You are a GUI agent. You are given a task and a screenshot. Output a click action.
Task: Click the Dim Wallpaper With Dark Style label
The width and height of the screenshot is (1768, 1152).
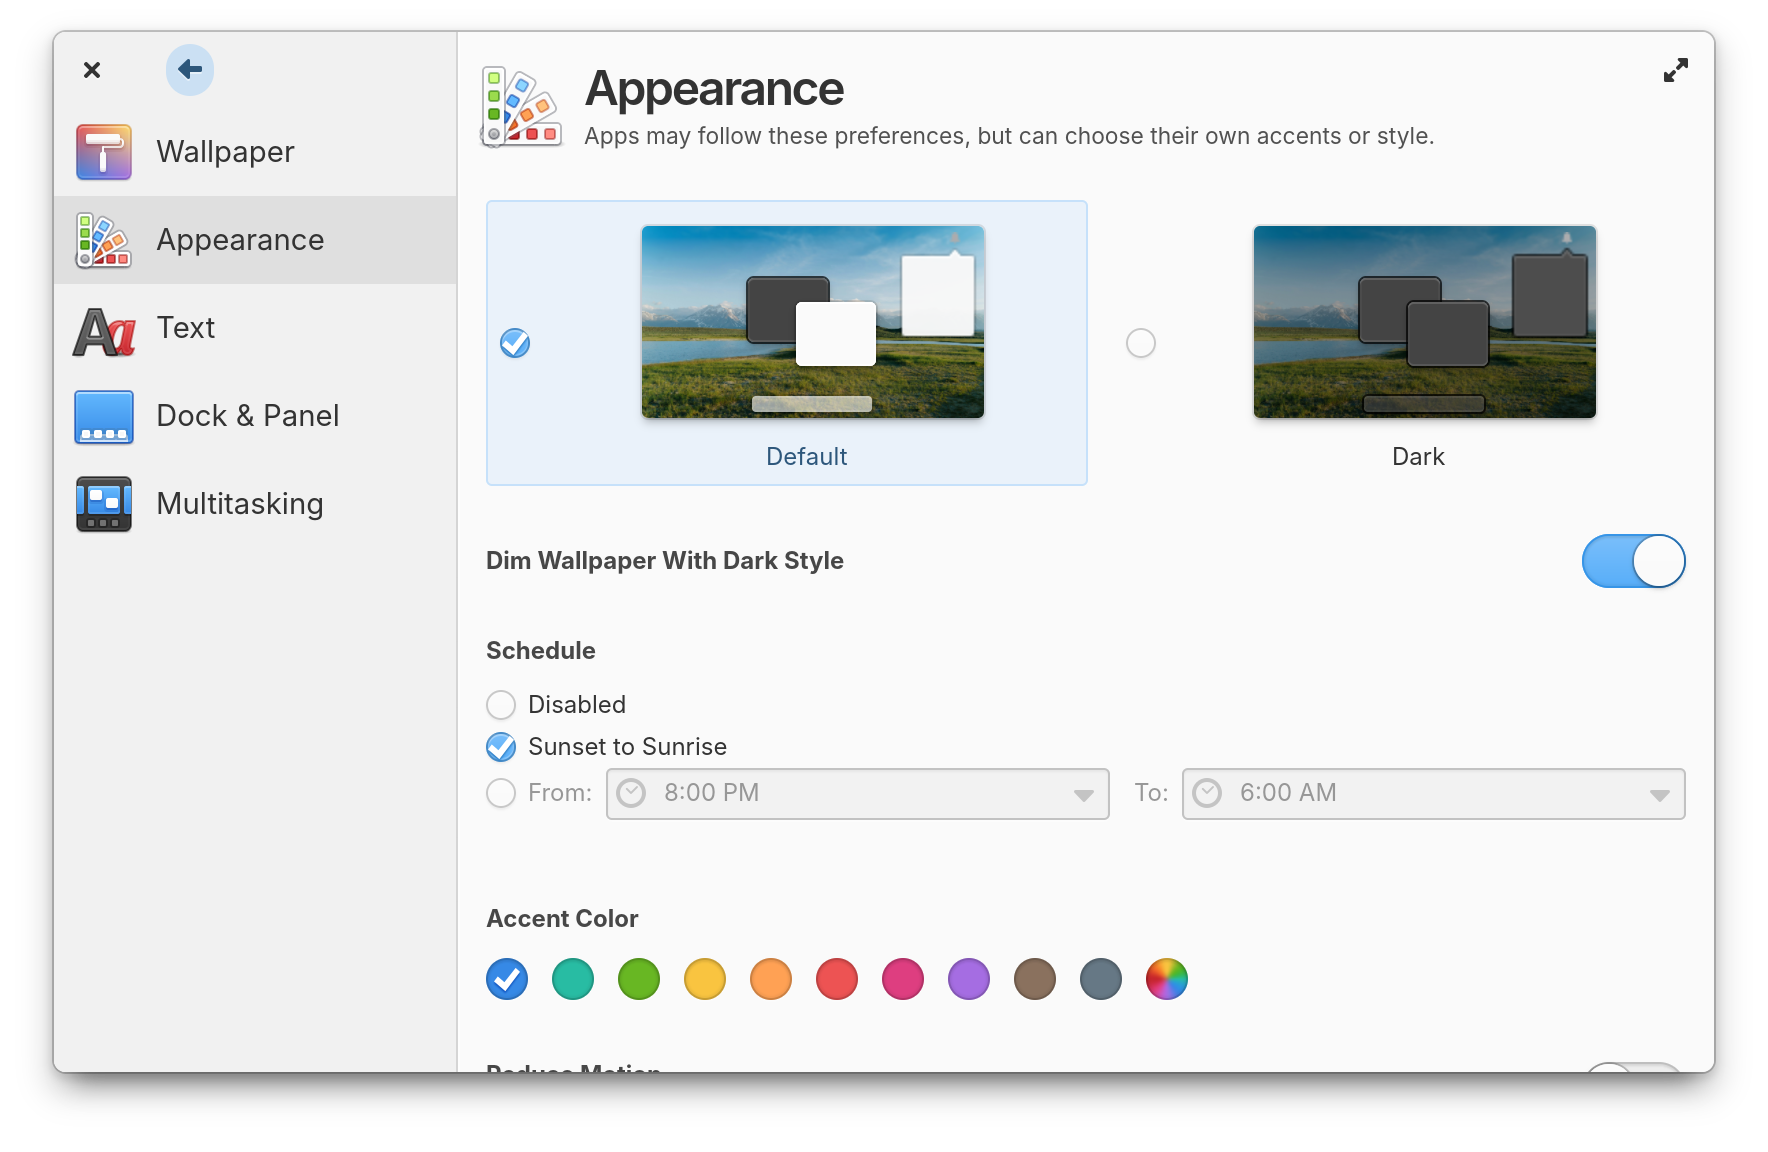[x=665, y=561]
